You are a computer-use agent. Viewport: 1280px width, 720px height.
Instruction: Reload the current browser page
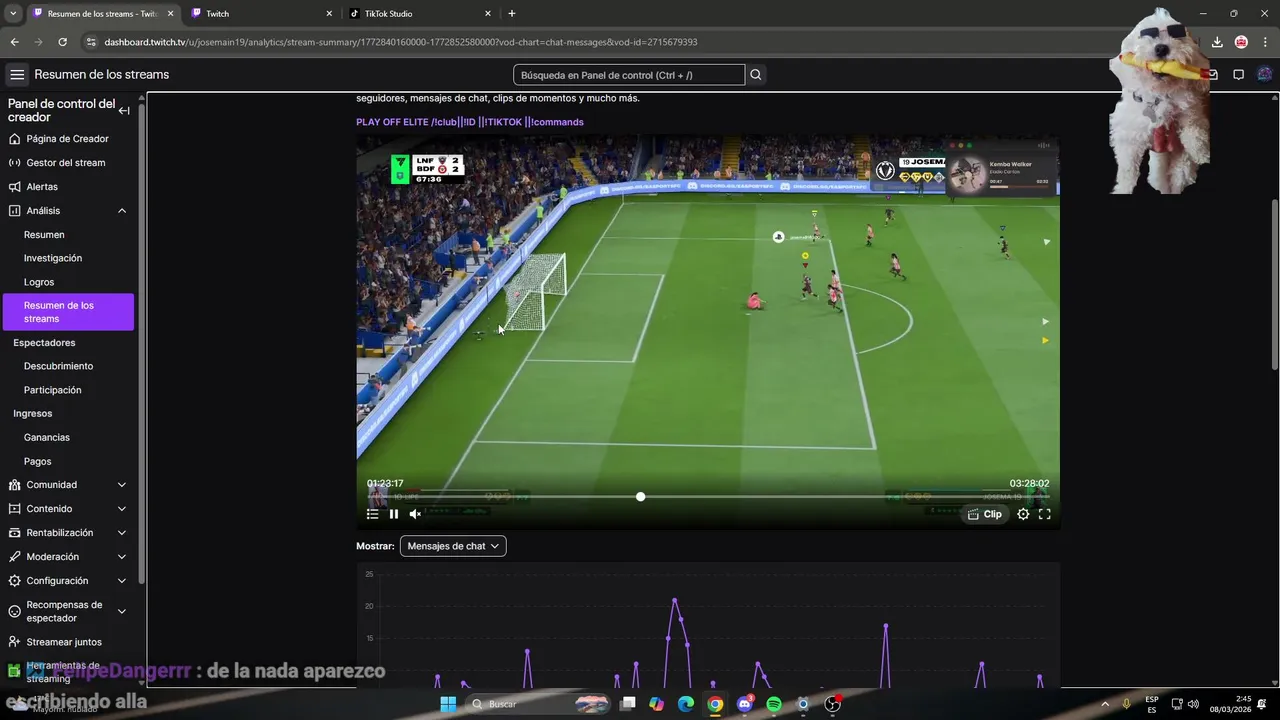click(x=62, y=42)
